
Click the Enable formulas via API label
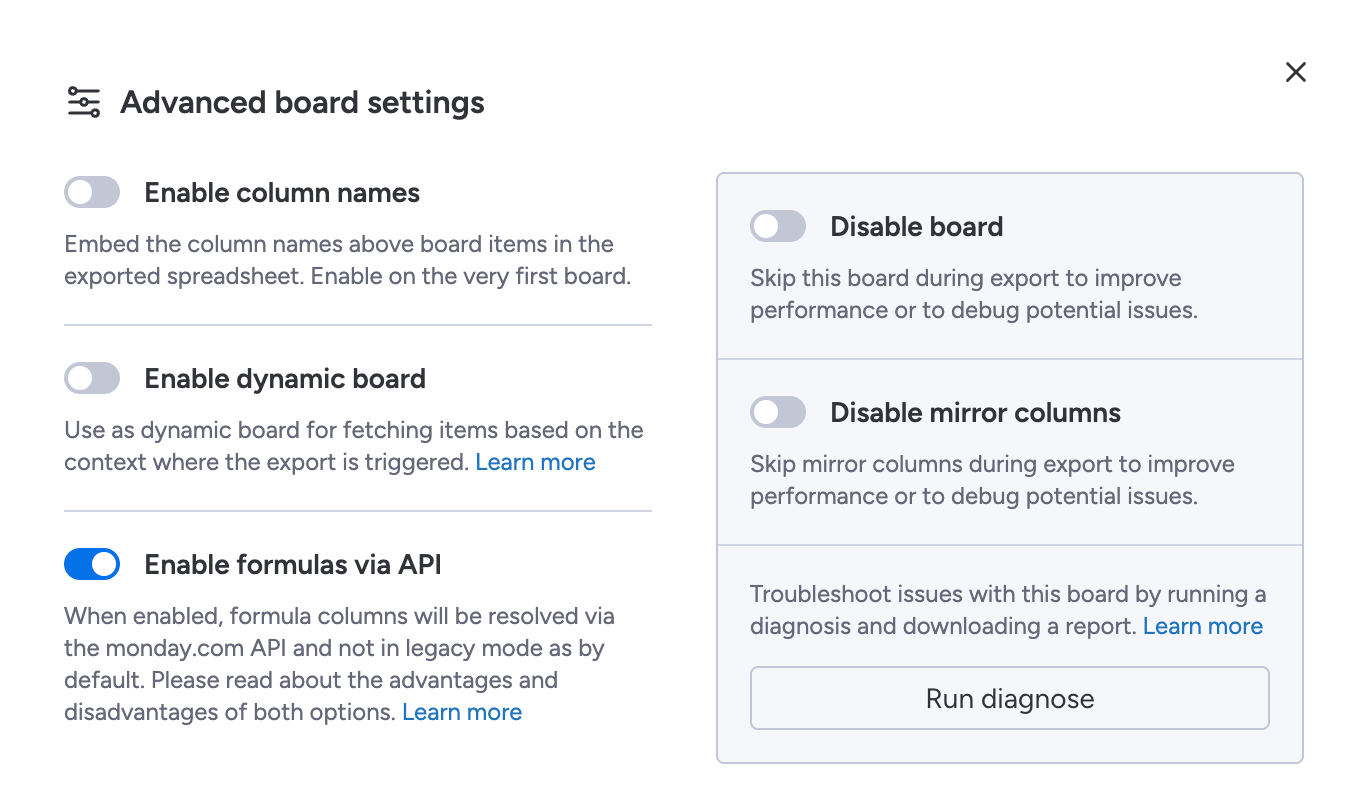[293, 565]
